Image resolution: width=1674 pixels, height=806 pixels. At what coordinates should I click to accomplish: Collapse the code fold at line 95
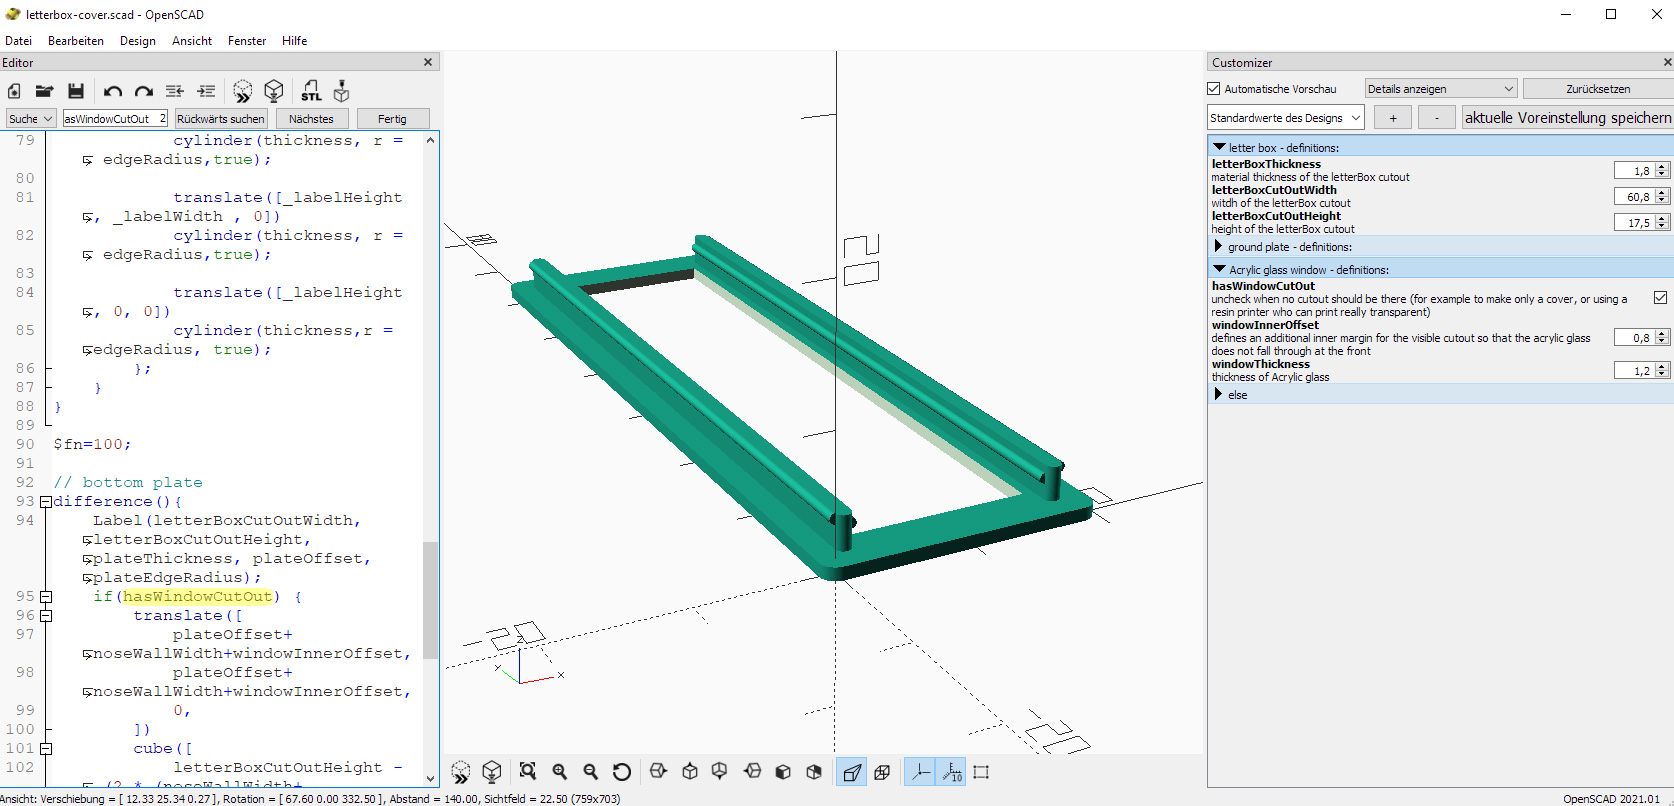(x=45, y=596)
